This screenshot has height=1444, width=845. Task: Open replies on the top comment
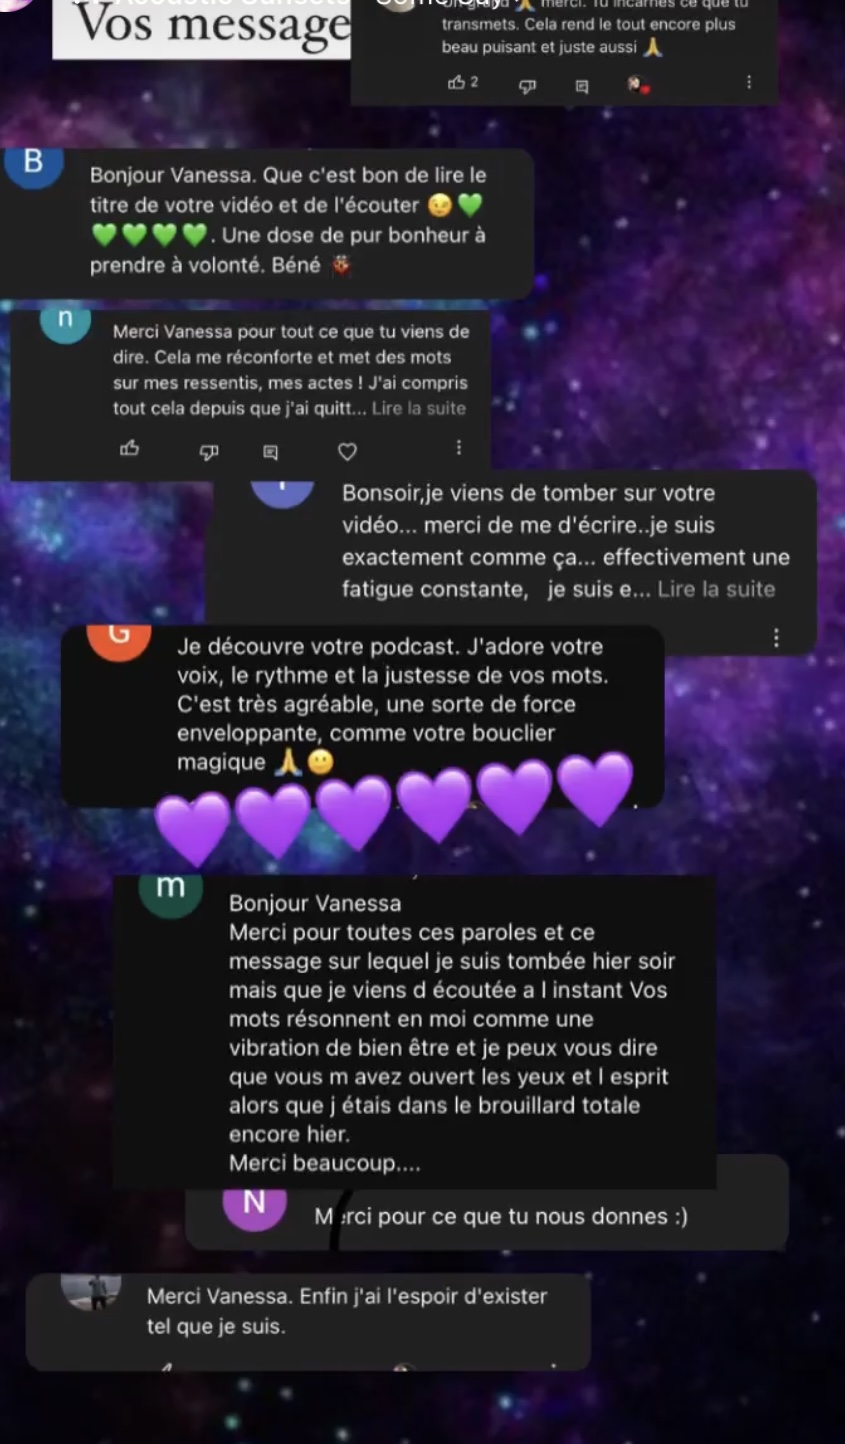582,86
